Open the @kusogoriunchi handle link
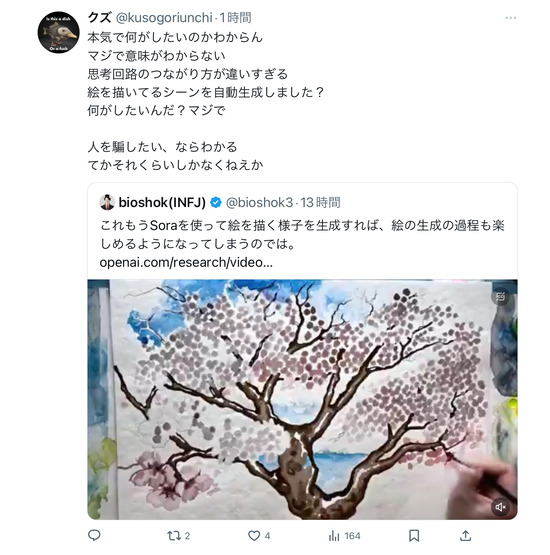550x555 pixels. click(164, 18)
